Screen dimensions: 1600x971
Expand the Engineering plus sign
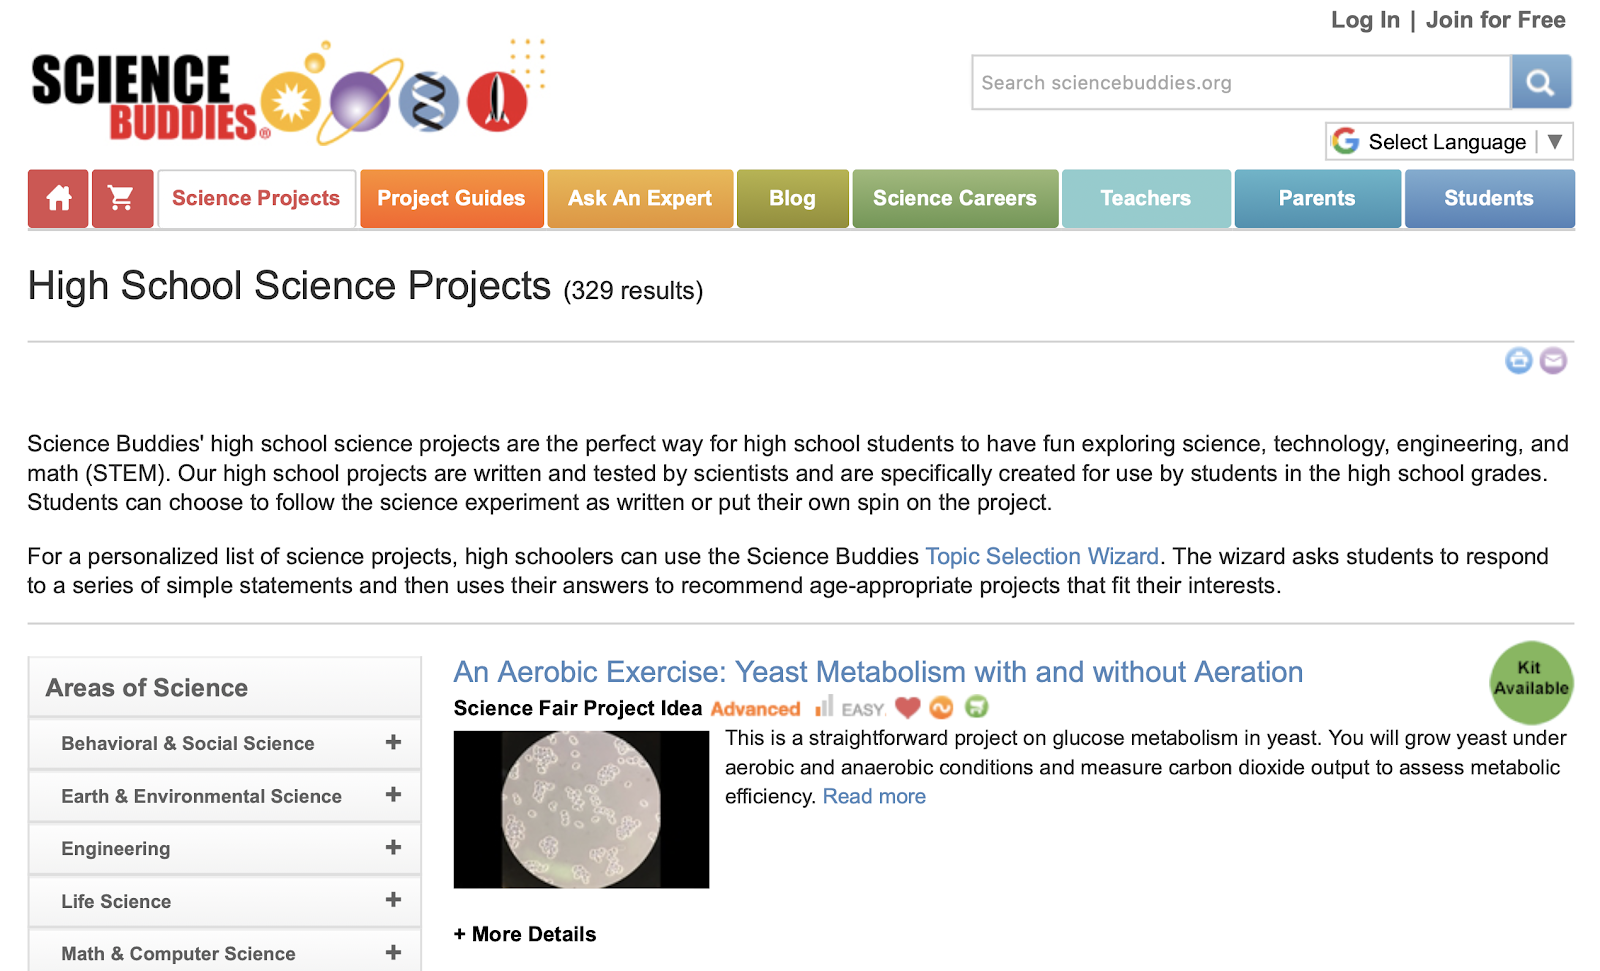click(x=393, y=847)
